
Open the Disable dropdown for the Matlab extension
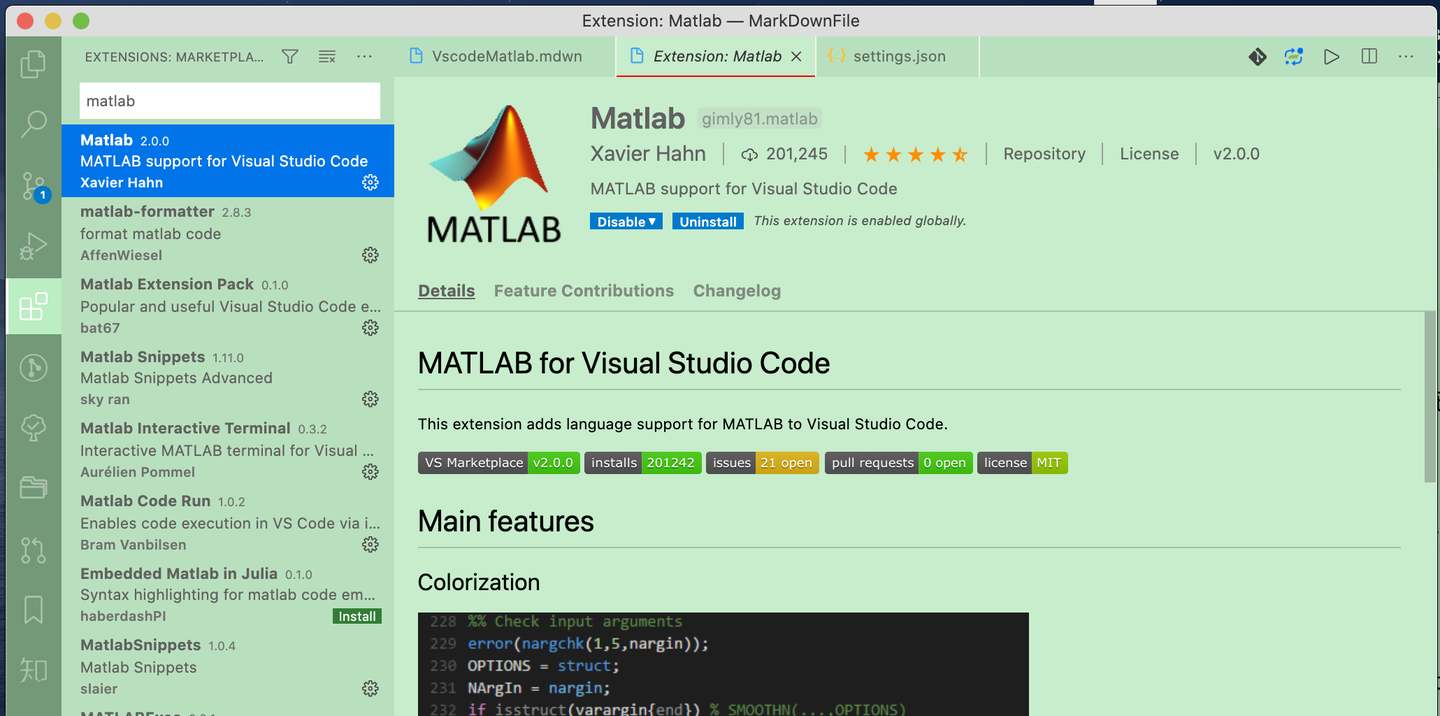click(626, 221)
